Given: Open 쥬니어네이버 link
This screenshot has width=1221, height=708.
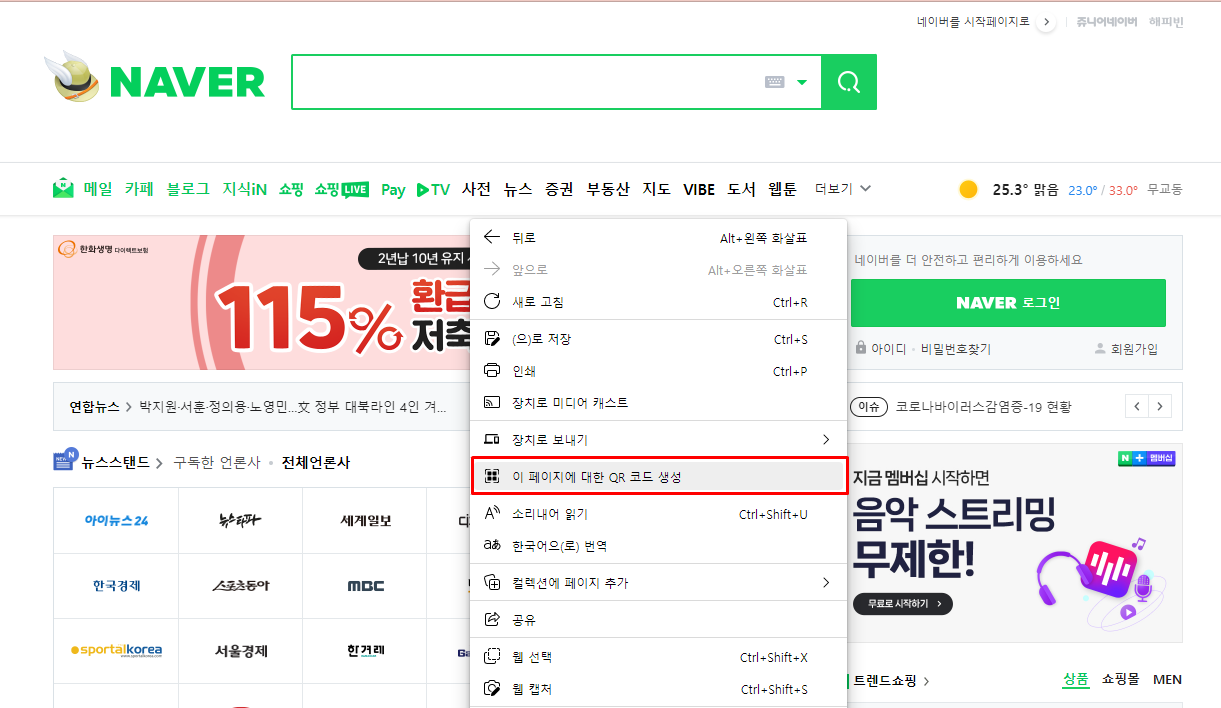Looking at the screenshot, I should click(1107, 22).
